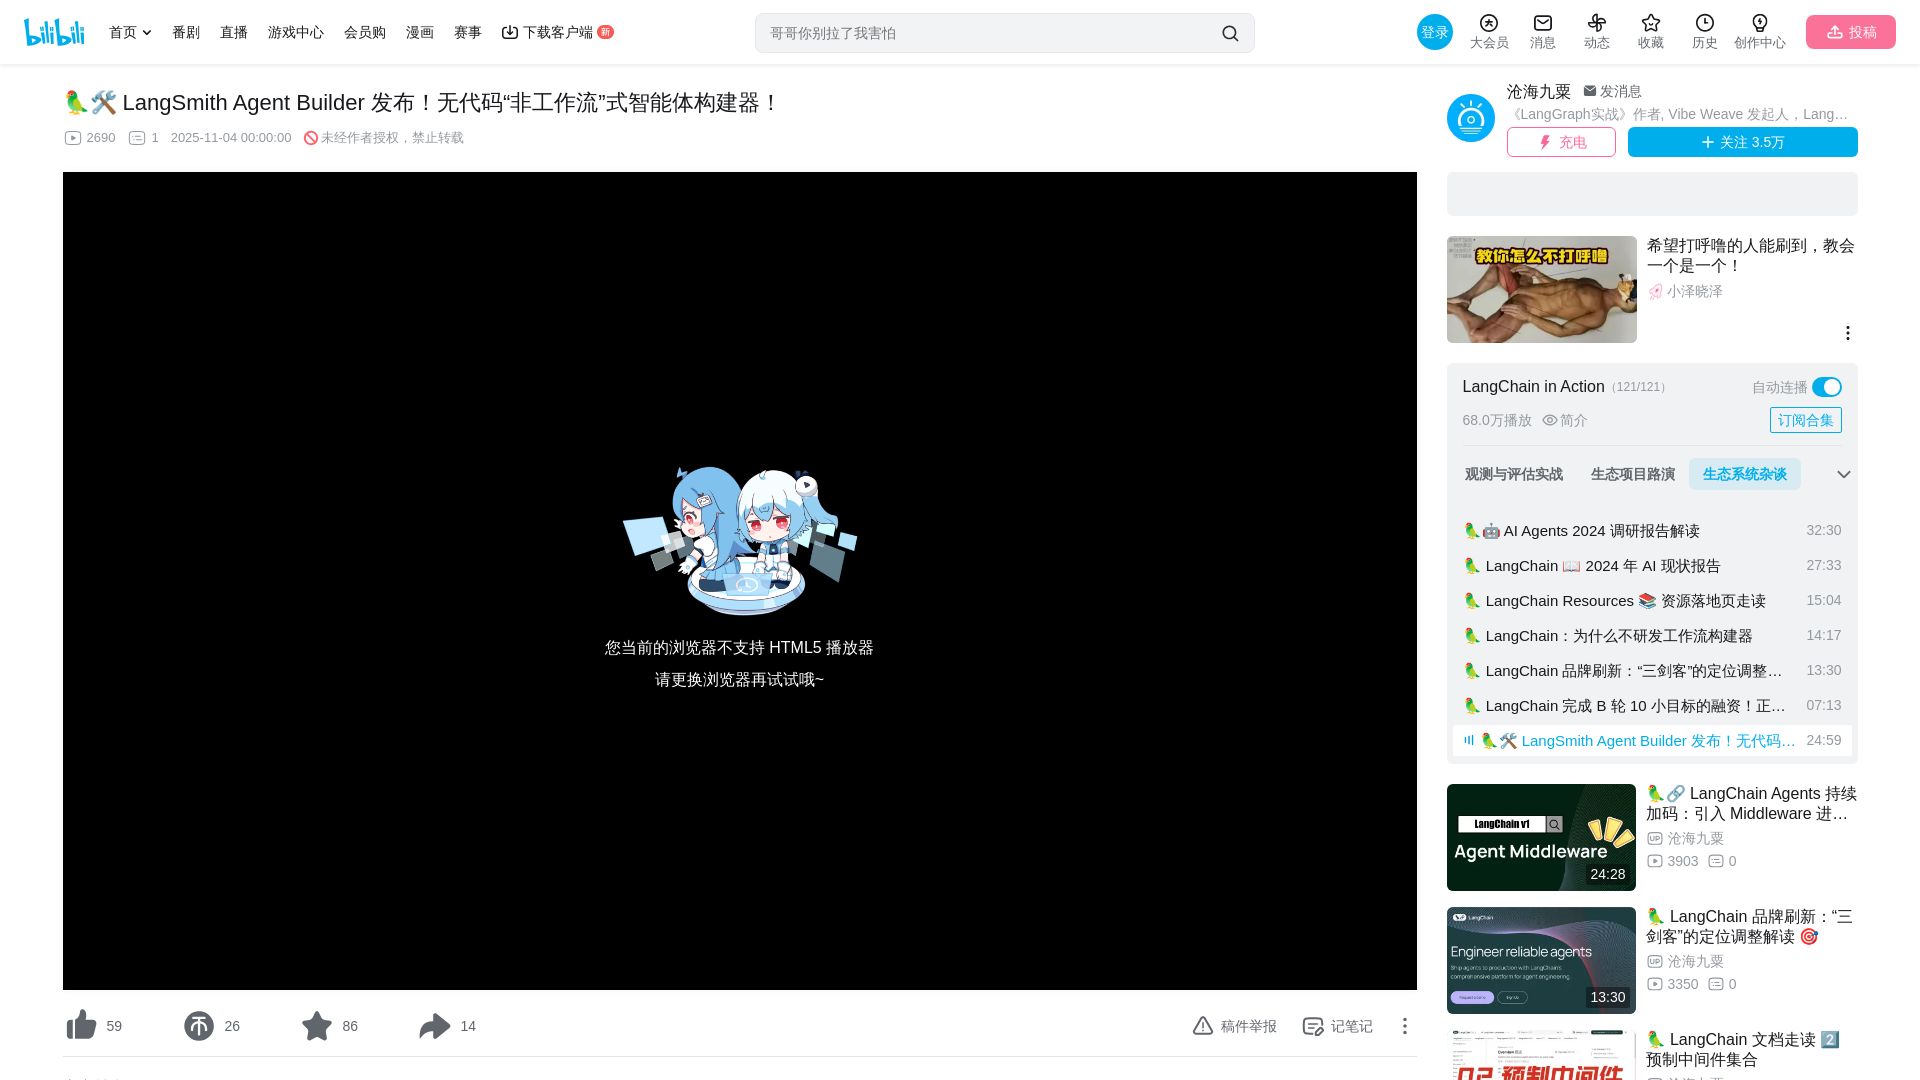Expand the collection section tabs chevron

1844,474
